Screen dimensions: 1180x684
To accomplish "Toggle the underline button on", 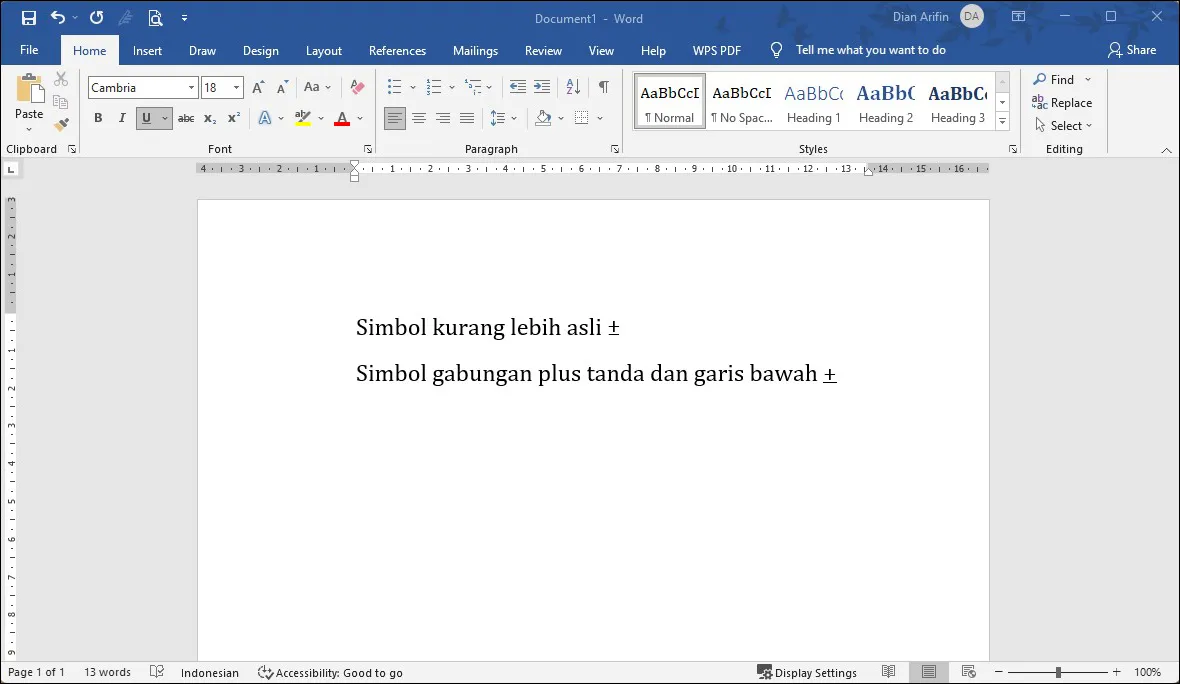I will [148, 118].
